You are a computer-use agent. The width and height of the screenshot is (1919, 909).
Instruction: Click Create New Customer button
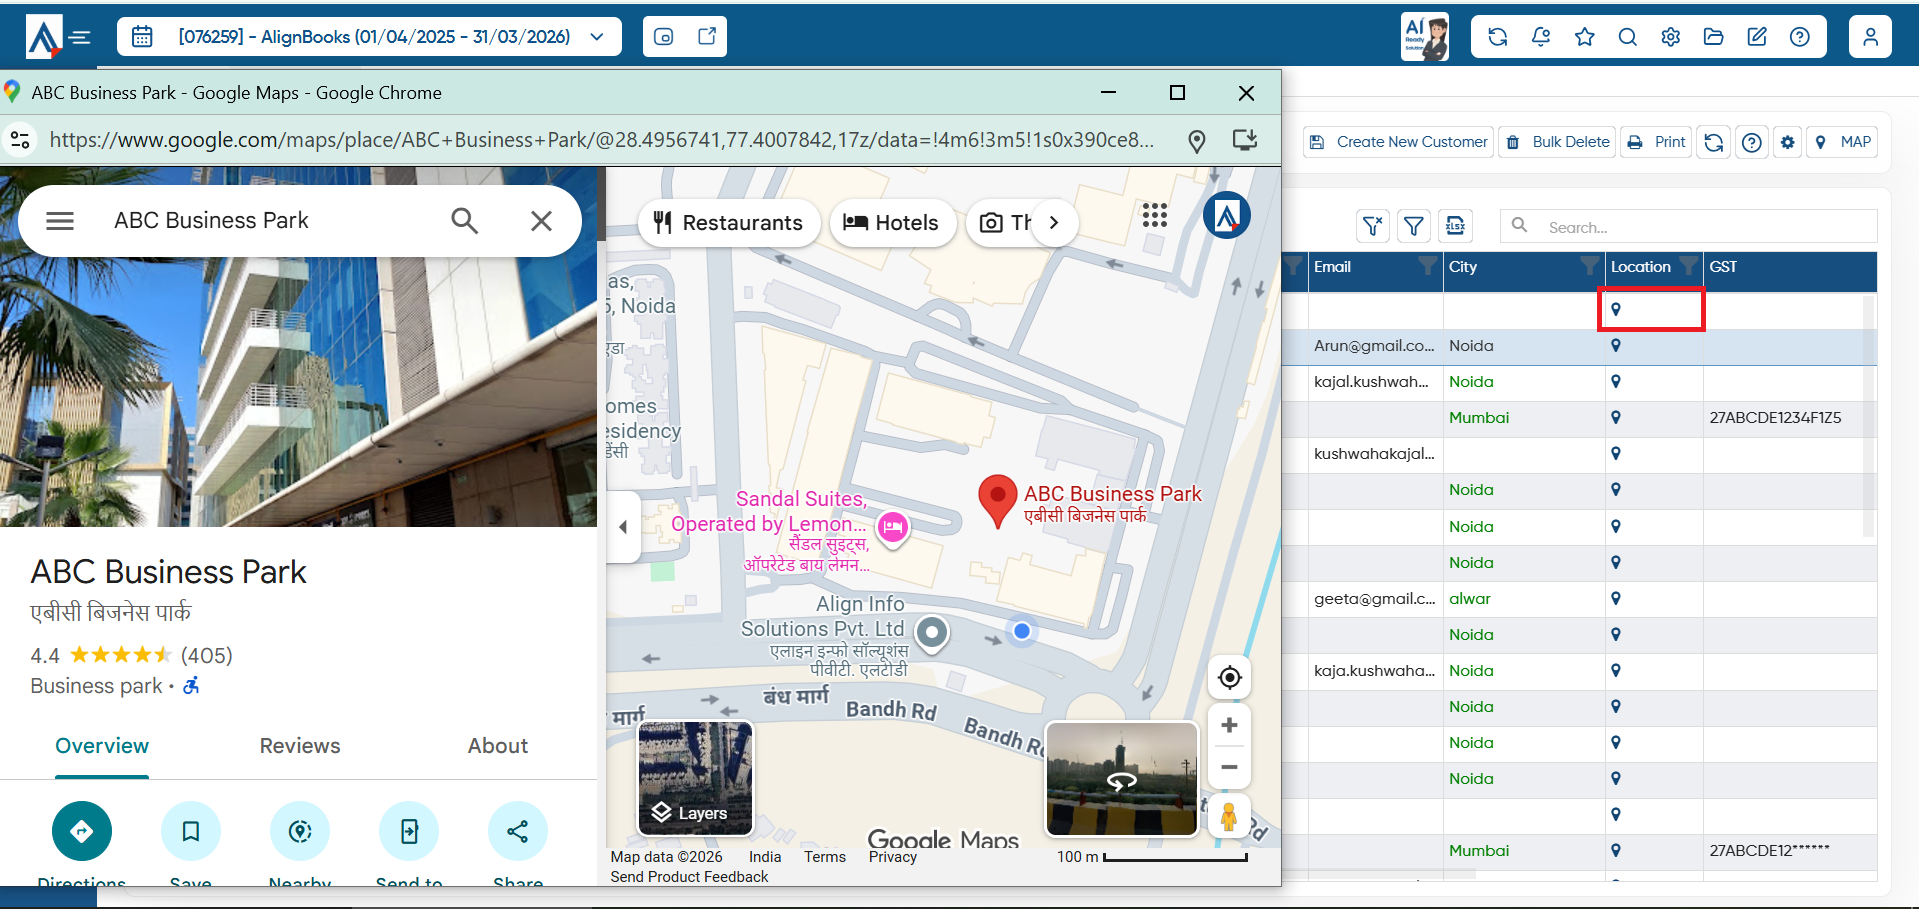pyautogui.click(x=1399, y=142)
